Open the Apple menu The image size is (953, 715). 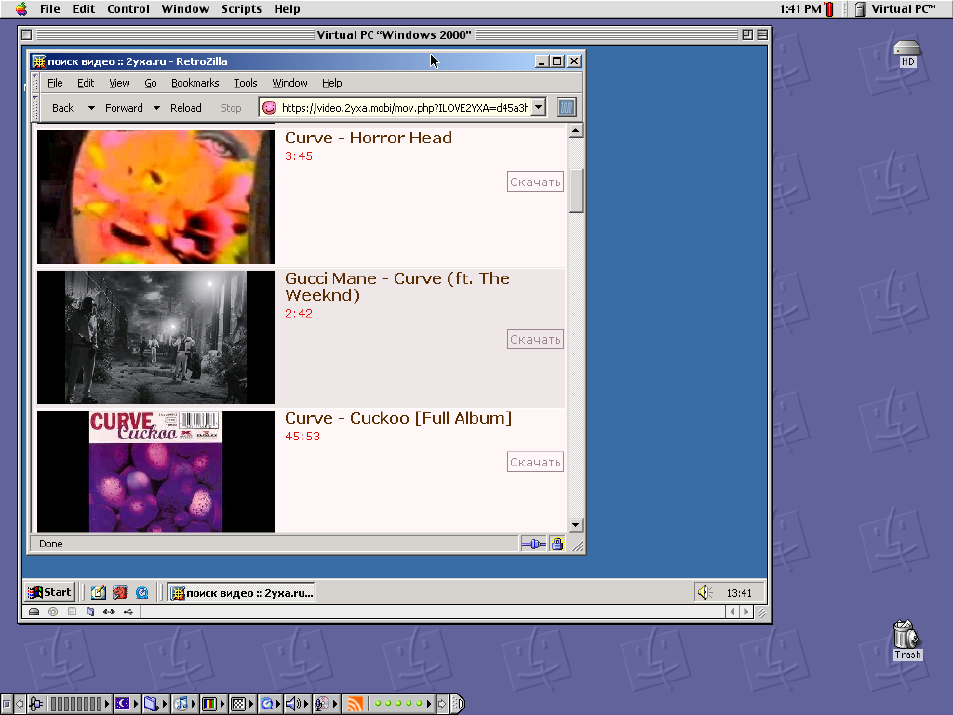click(x=21, y=9)
